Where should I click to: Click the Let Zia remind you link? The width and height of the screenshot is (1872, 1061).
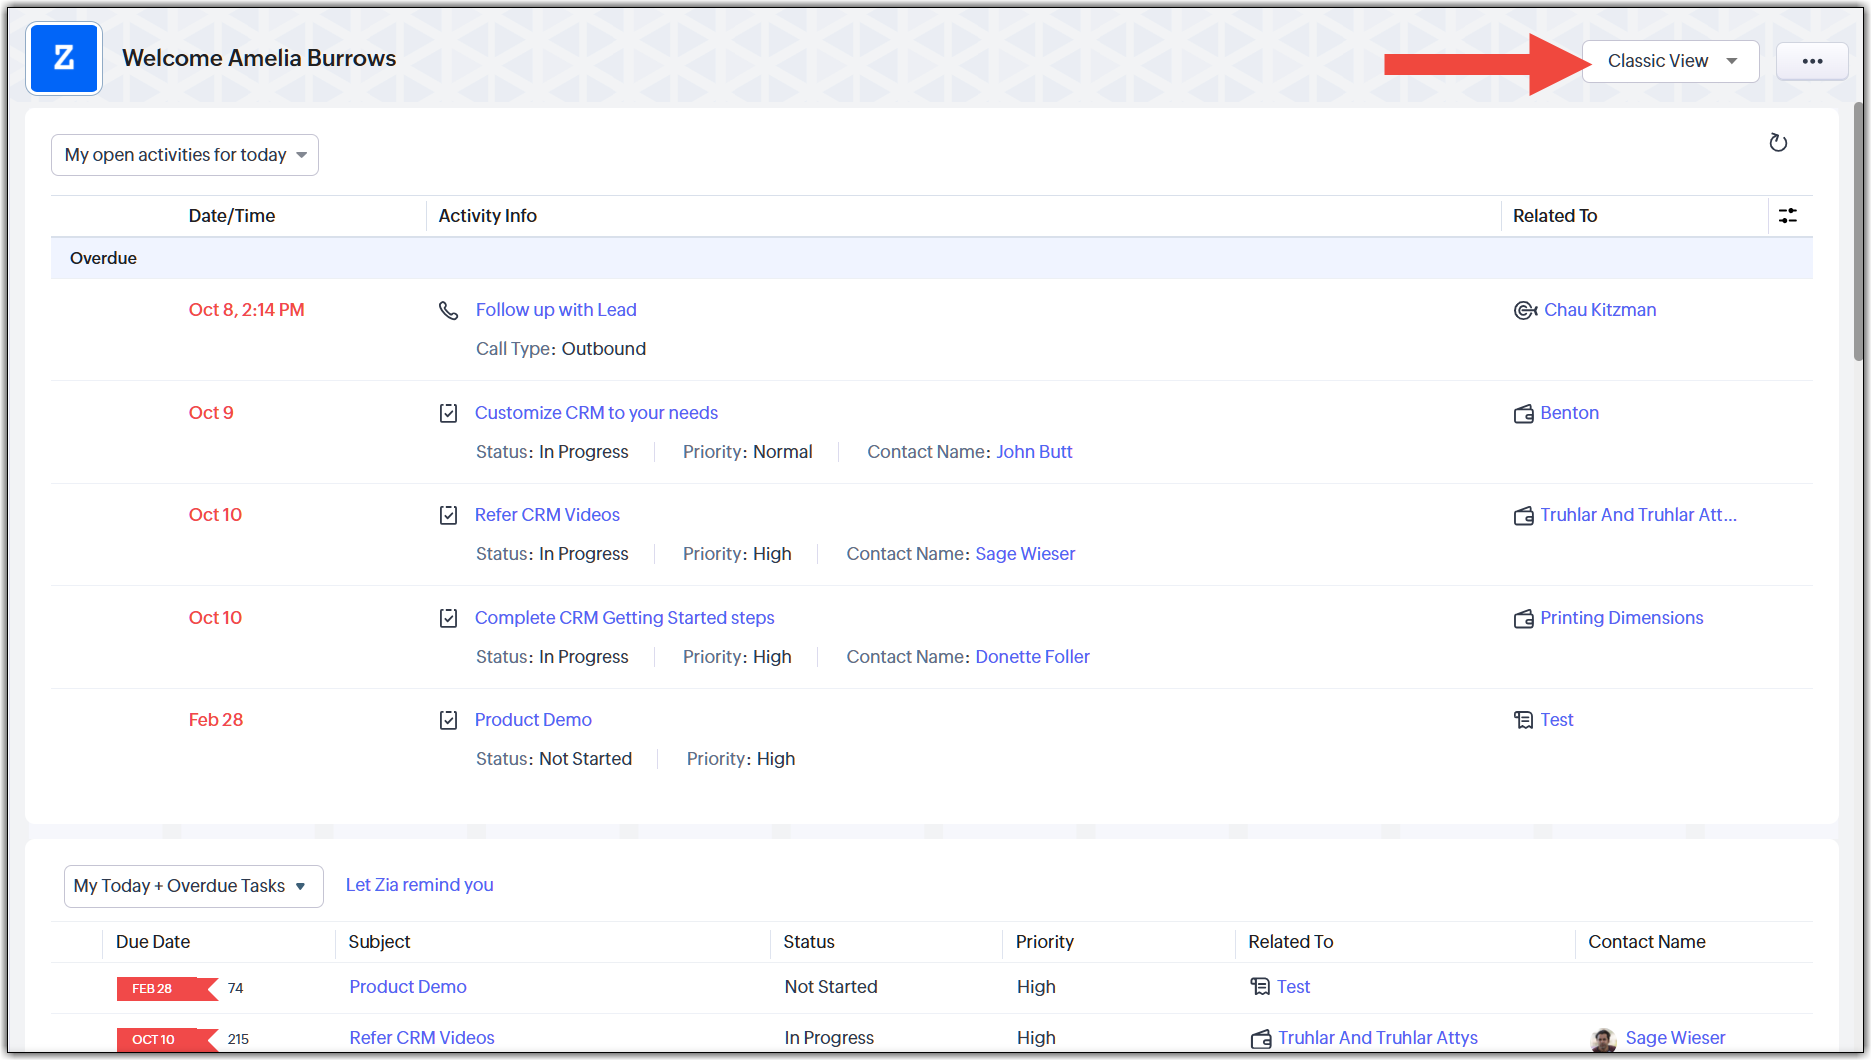pos(419,885)
